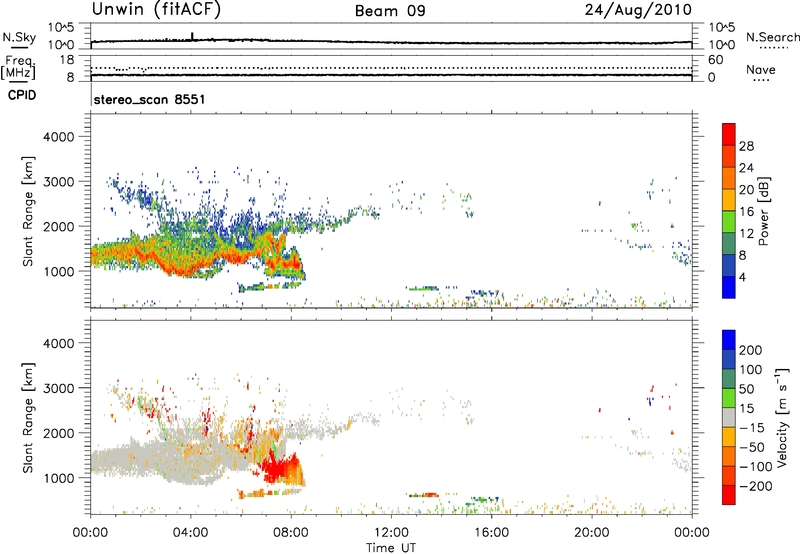Click the '200' tick on the Velocity colorbar
The image size is (800, 554).
tap(751, 350)
